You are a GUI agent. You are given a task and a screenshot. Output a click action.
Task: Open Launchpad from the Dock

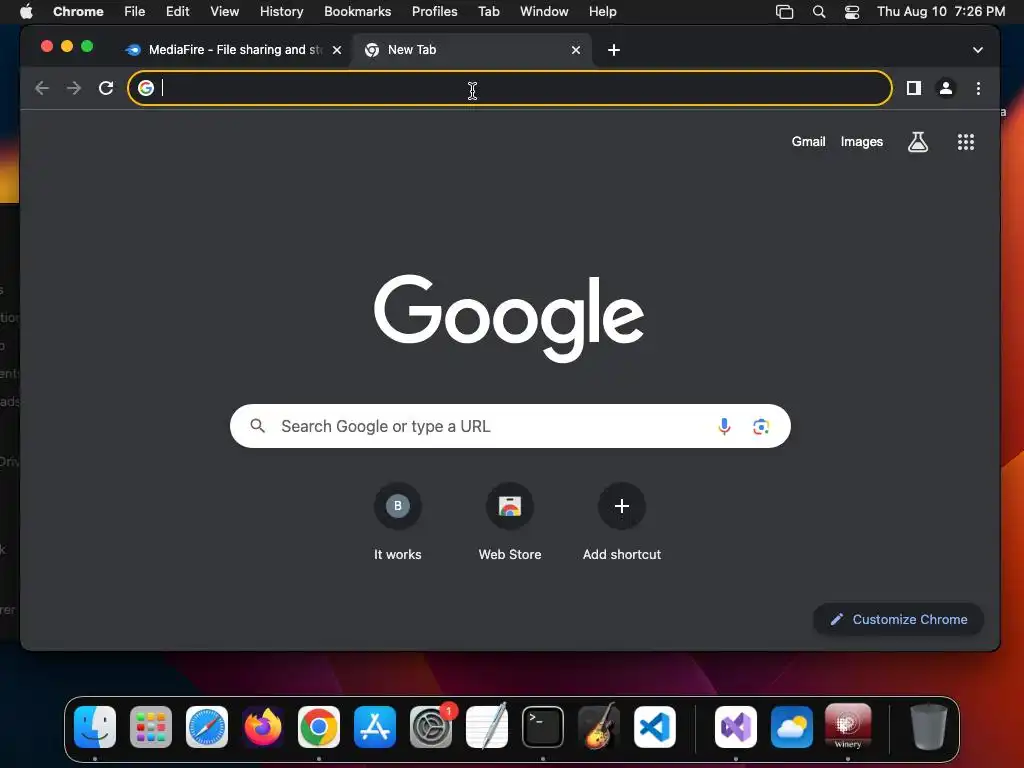[x=151, y=727]
